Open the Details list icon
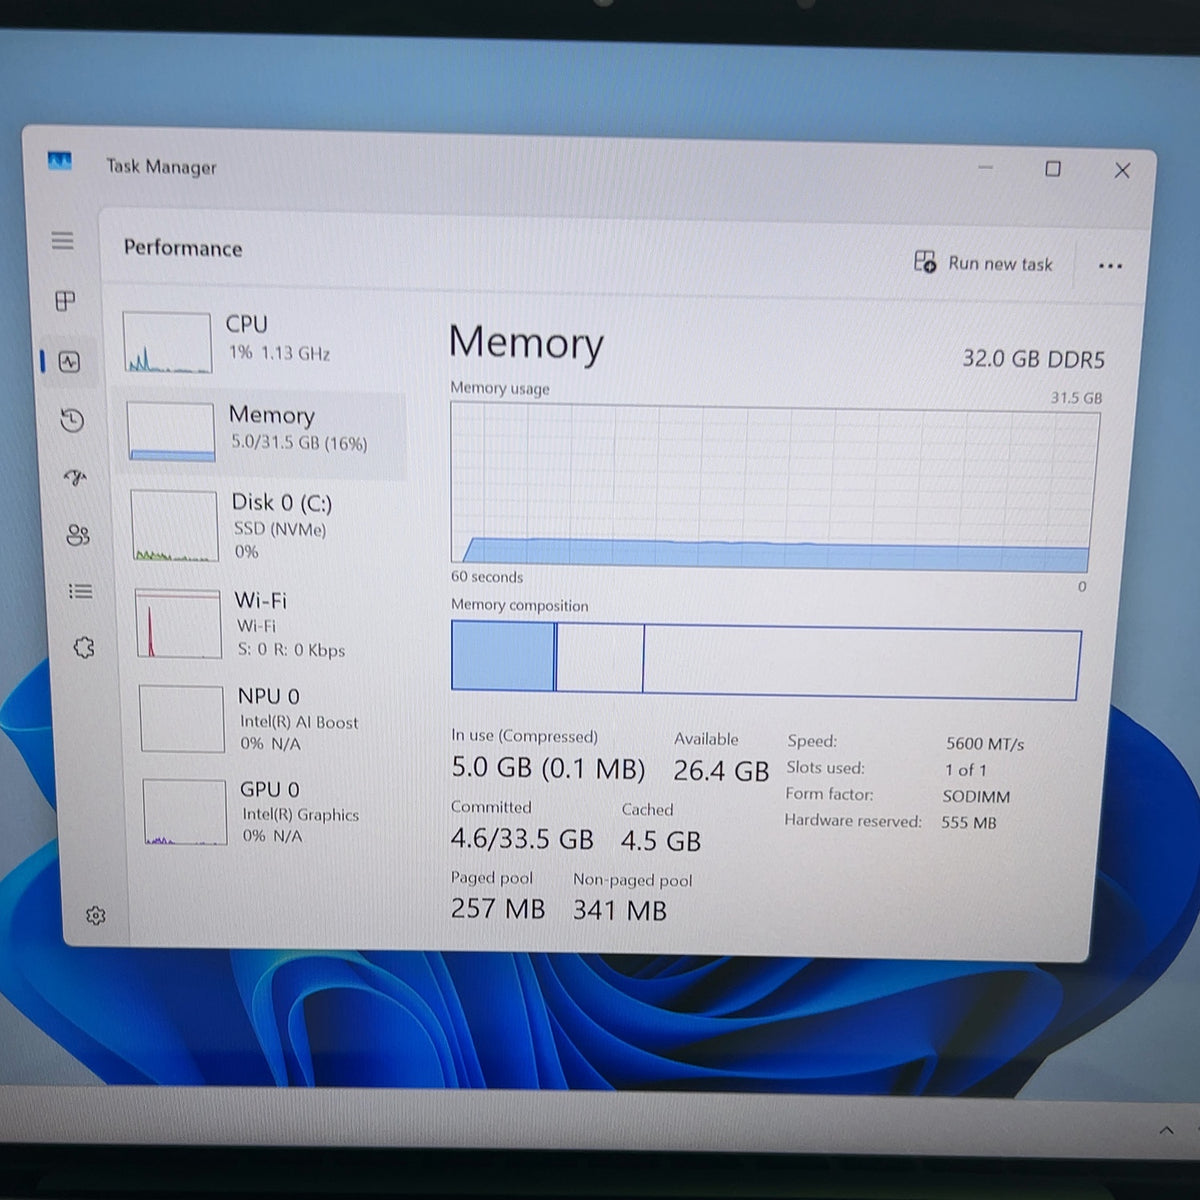 coord(81,591)
